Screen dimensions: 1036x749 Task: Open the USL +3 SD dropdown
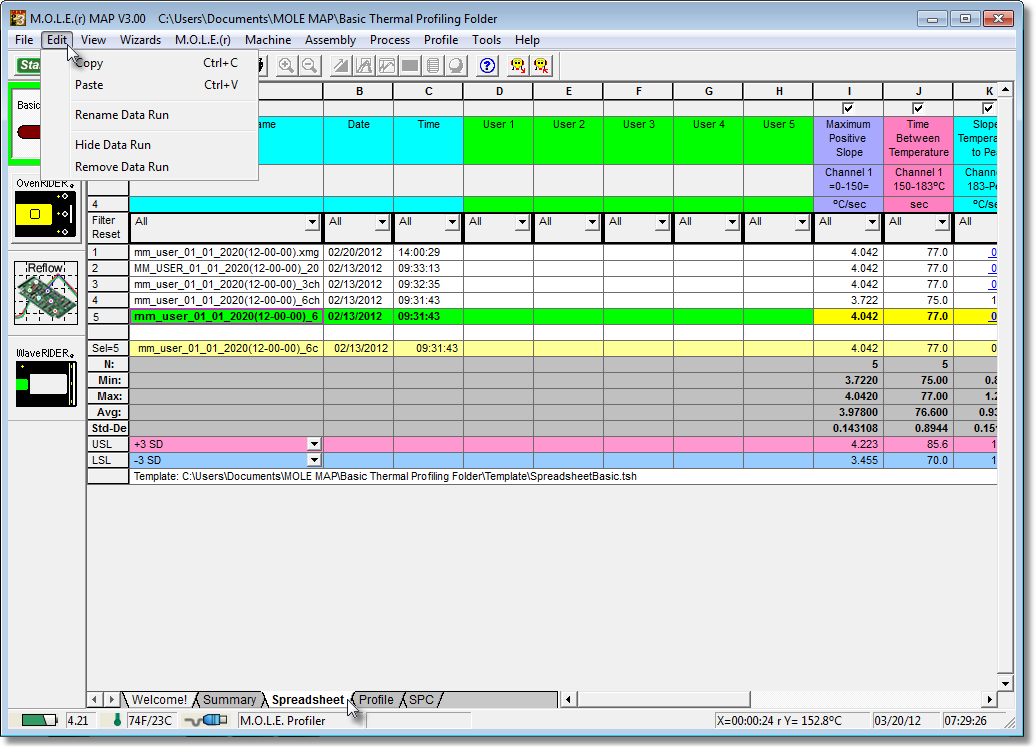pyautogui.click(x=314, y=445)
